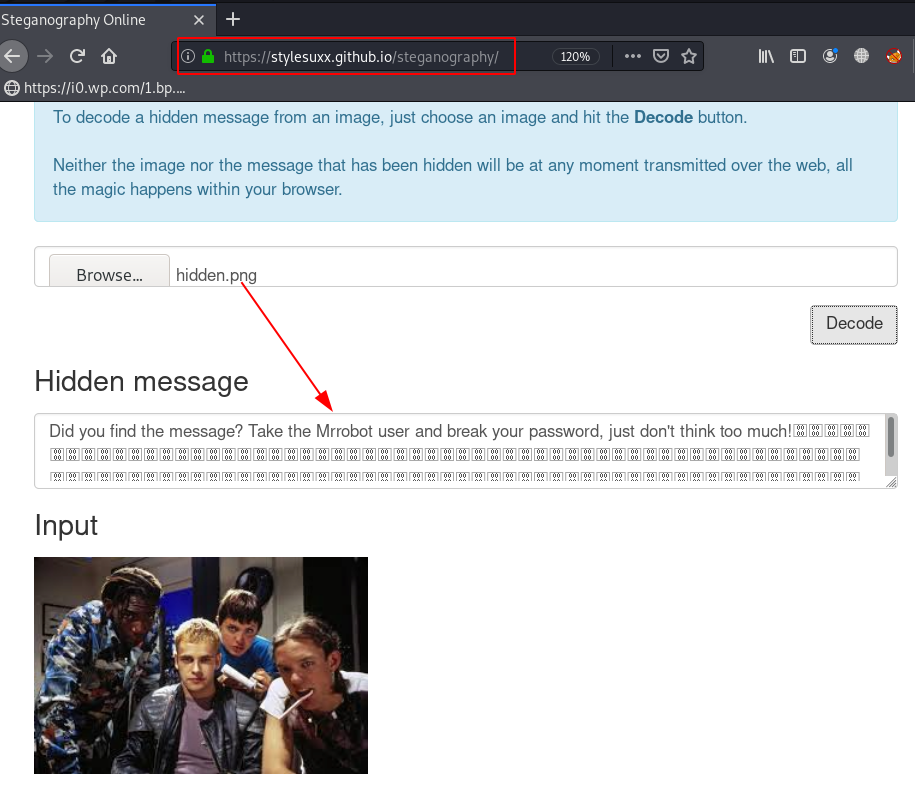Click the globe extension icon
The width and height of the screenshot is (915, 794).
861,56
